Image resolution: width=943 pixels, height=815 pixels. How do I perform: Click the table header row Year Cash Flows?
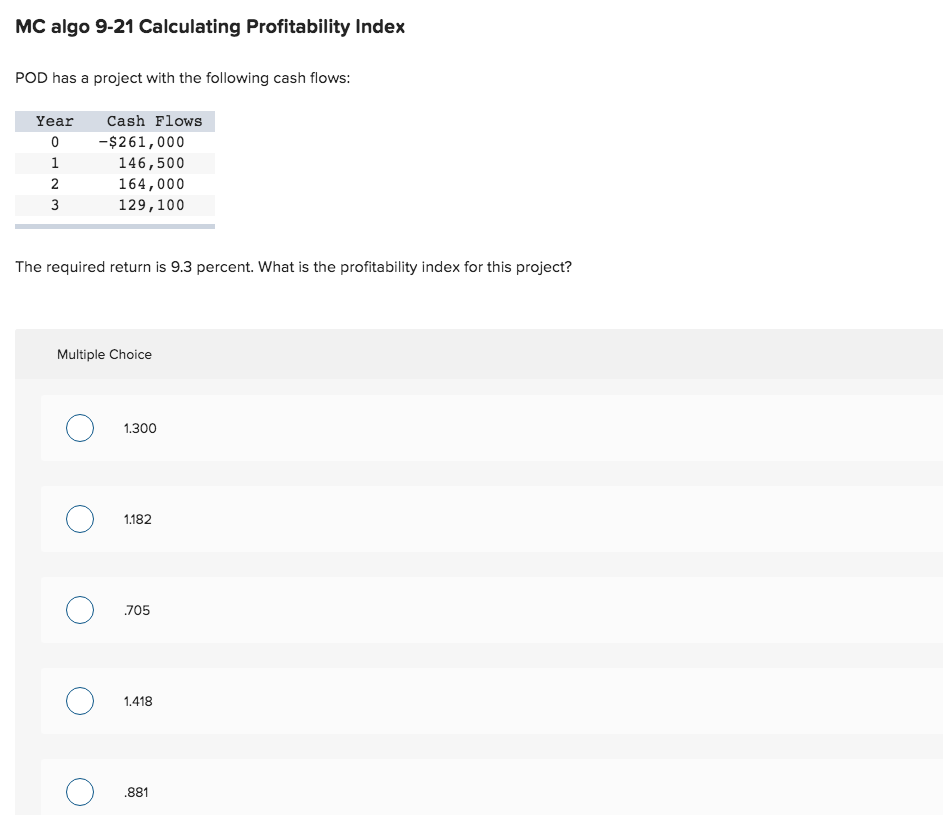tap(115, 121)
